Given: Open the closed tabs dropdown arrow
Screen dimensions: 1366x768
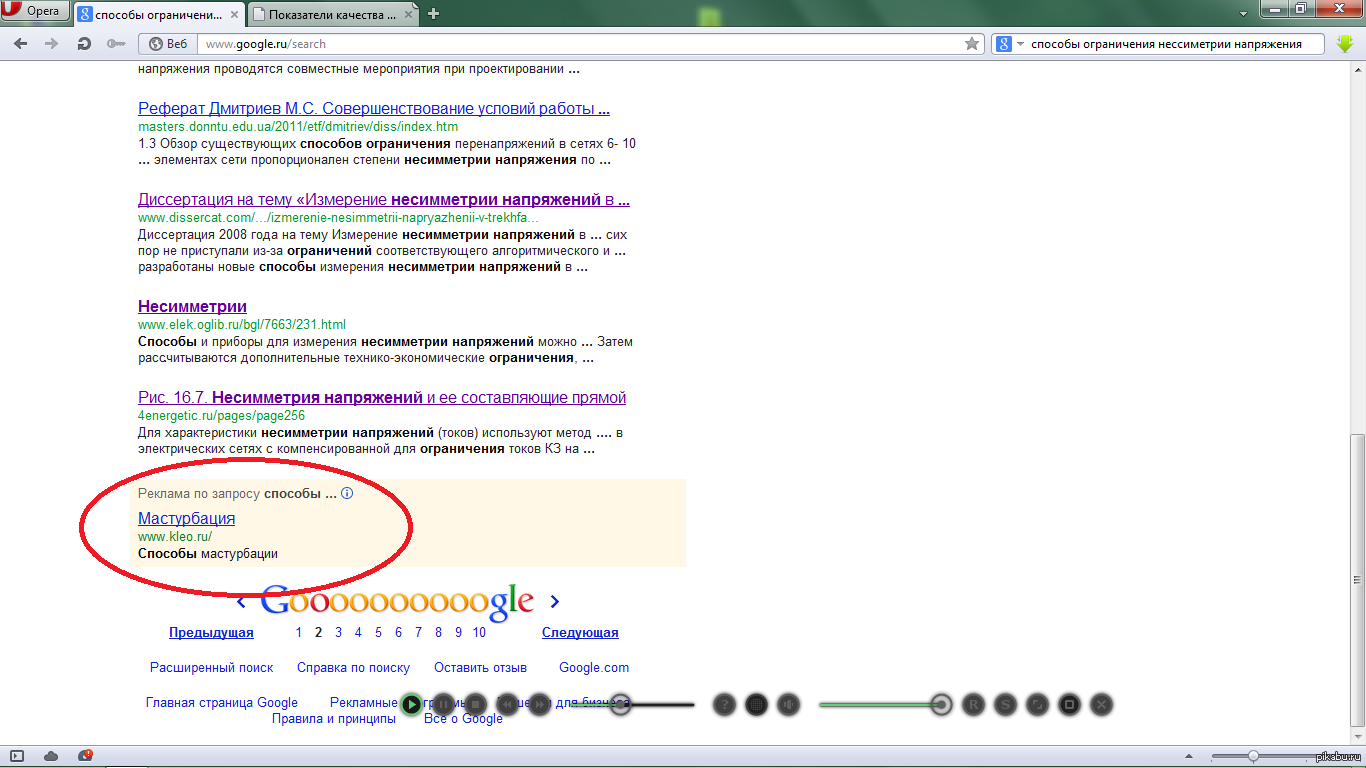Looking at the screenshot, I should click(1242, 14).
